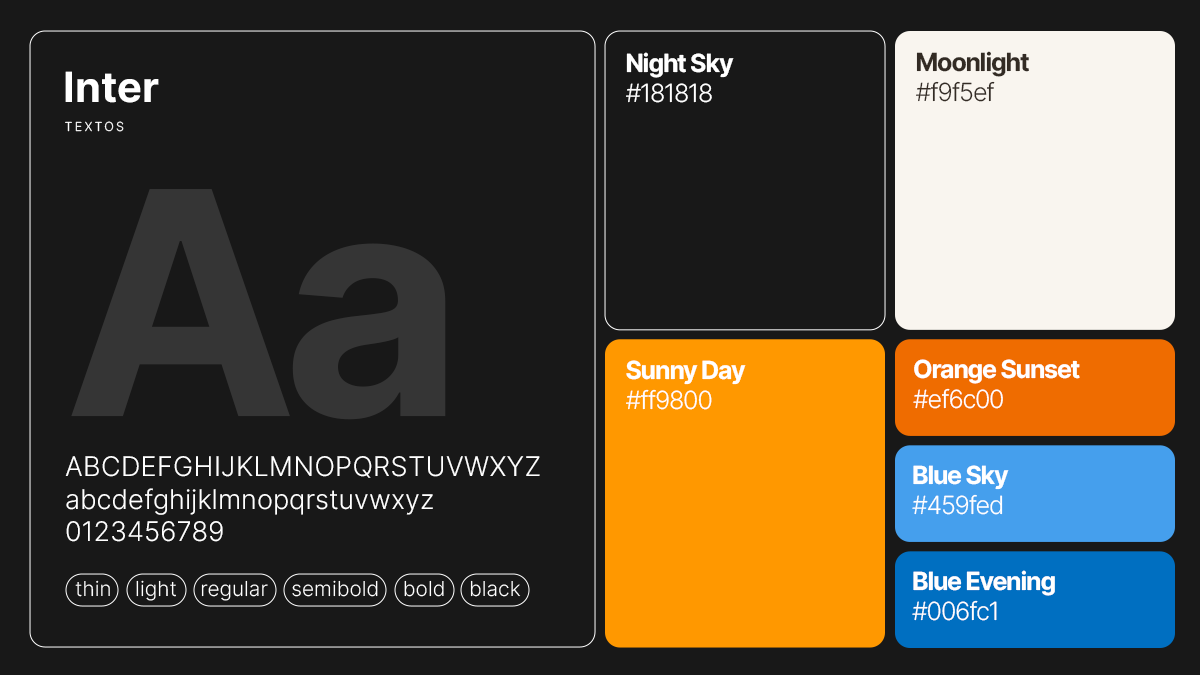This screenshot has height=675, width=1200.
Task: Select the Orange Sunset color swatch
Action: (1035, 387)
